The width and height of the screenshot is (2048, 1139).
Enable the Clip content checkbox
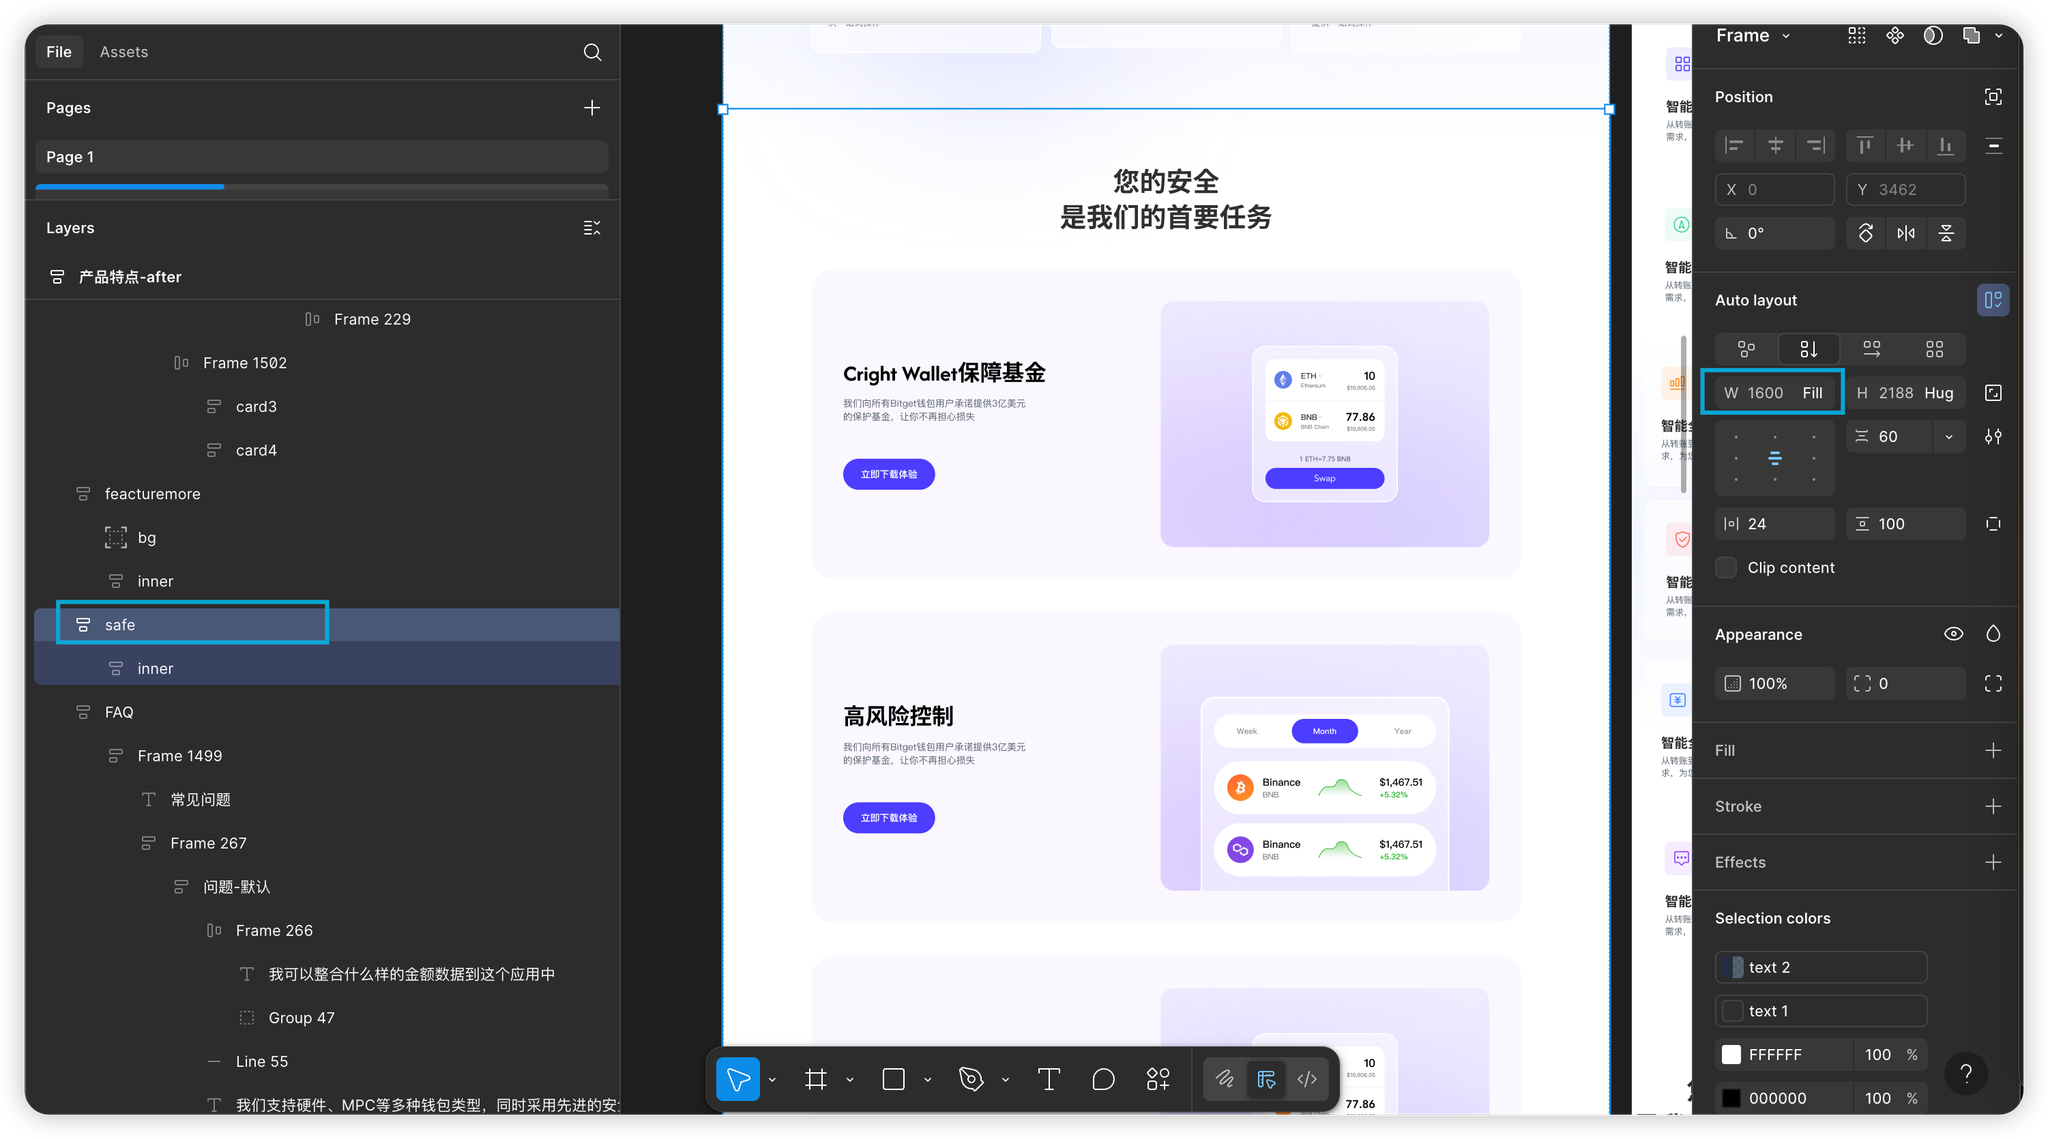pos(1727,568)
